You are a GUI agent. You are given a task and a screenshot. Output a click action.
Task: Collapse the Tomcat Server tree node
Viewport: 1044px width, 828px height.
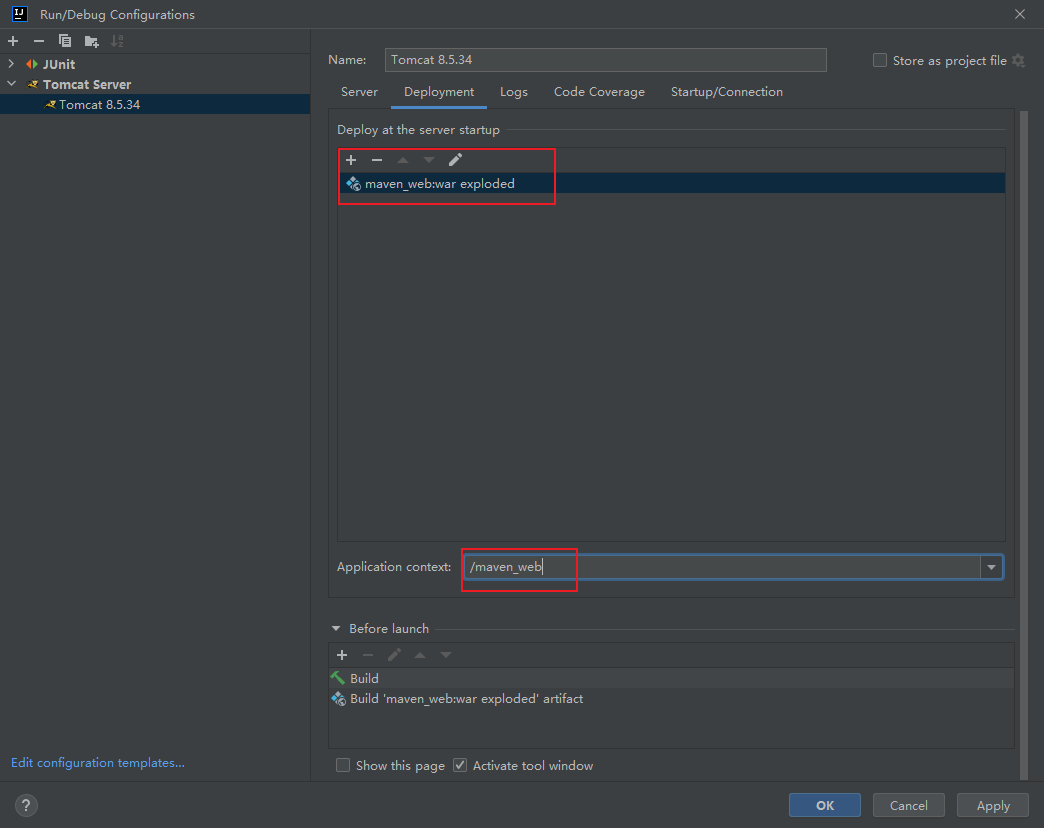point(12,84)
